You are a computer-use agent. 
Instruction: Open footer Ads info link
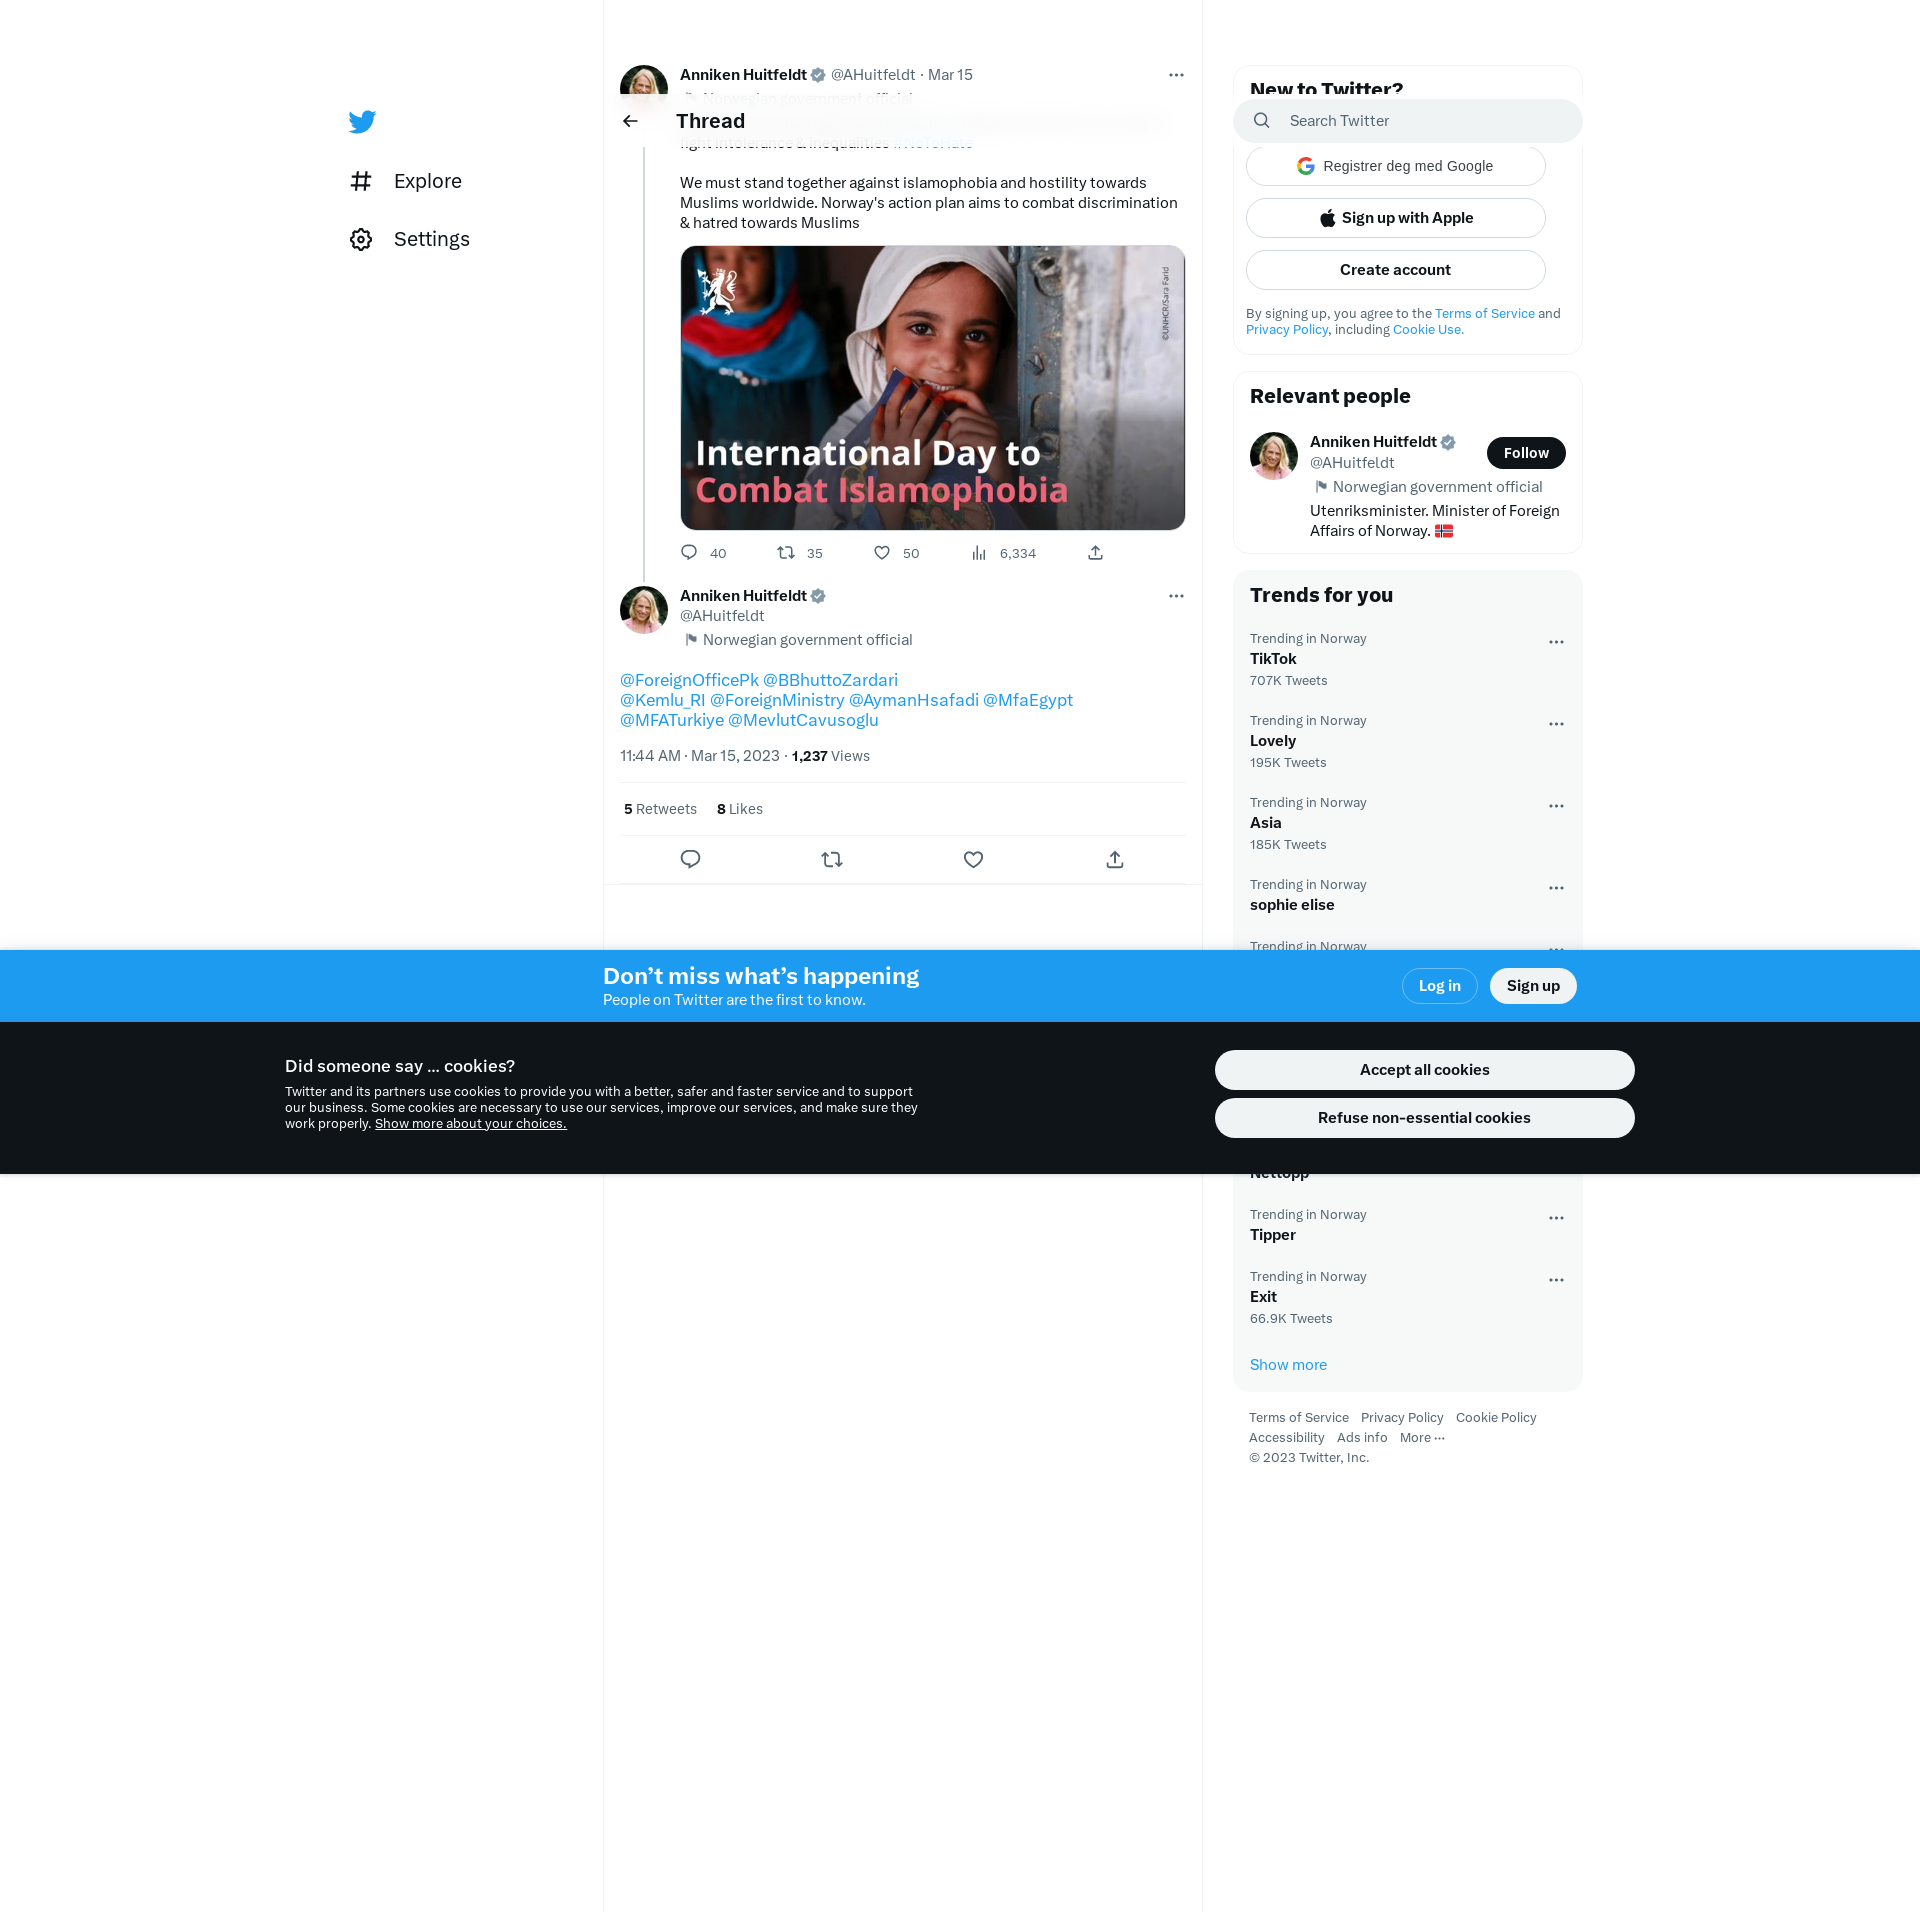point(1362,1438)
